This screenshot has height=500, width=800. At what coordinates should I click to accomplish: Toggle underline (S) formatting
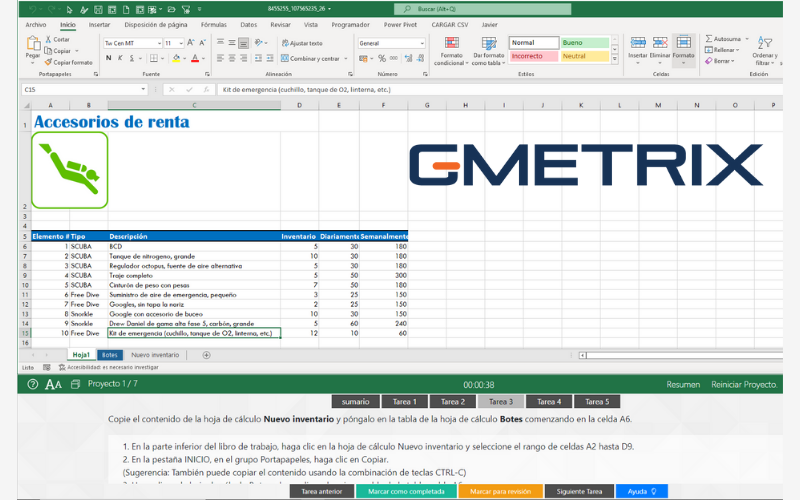tap(132, 58)
